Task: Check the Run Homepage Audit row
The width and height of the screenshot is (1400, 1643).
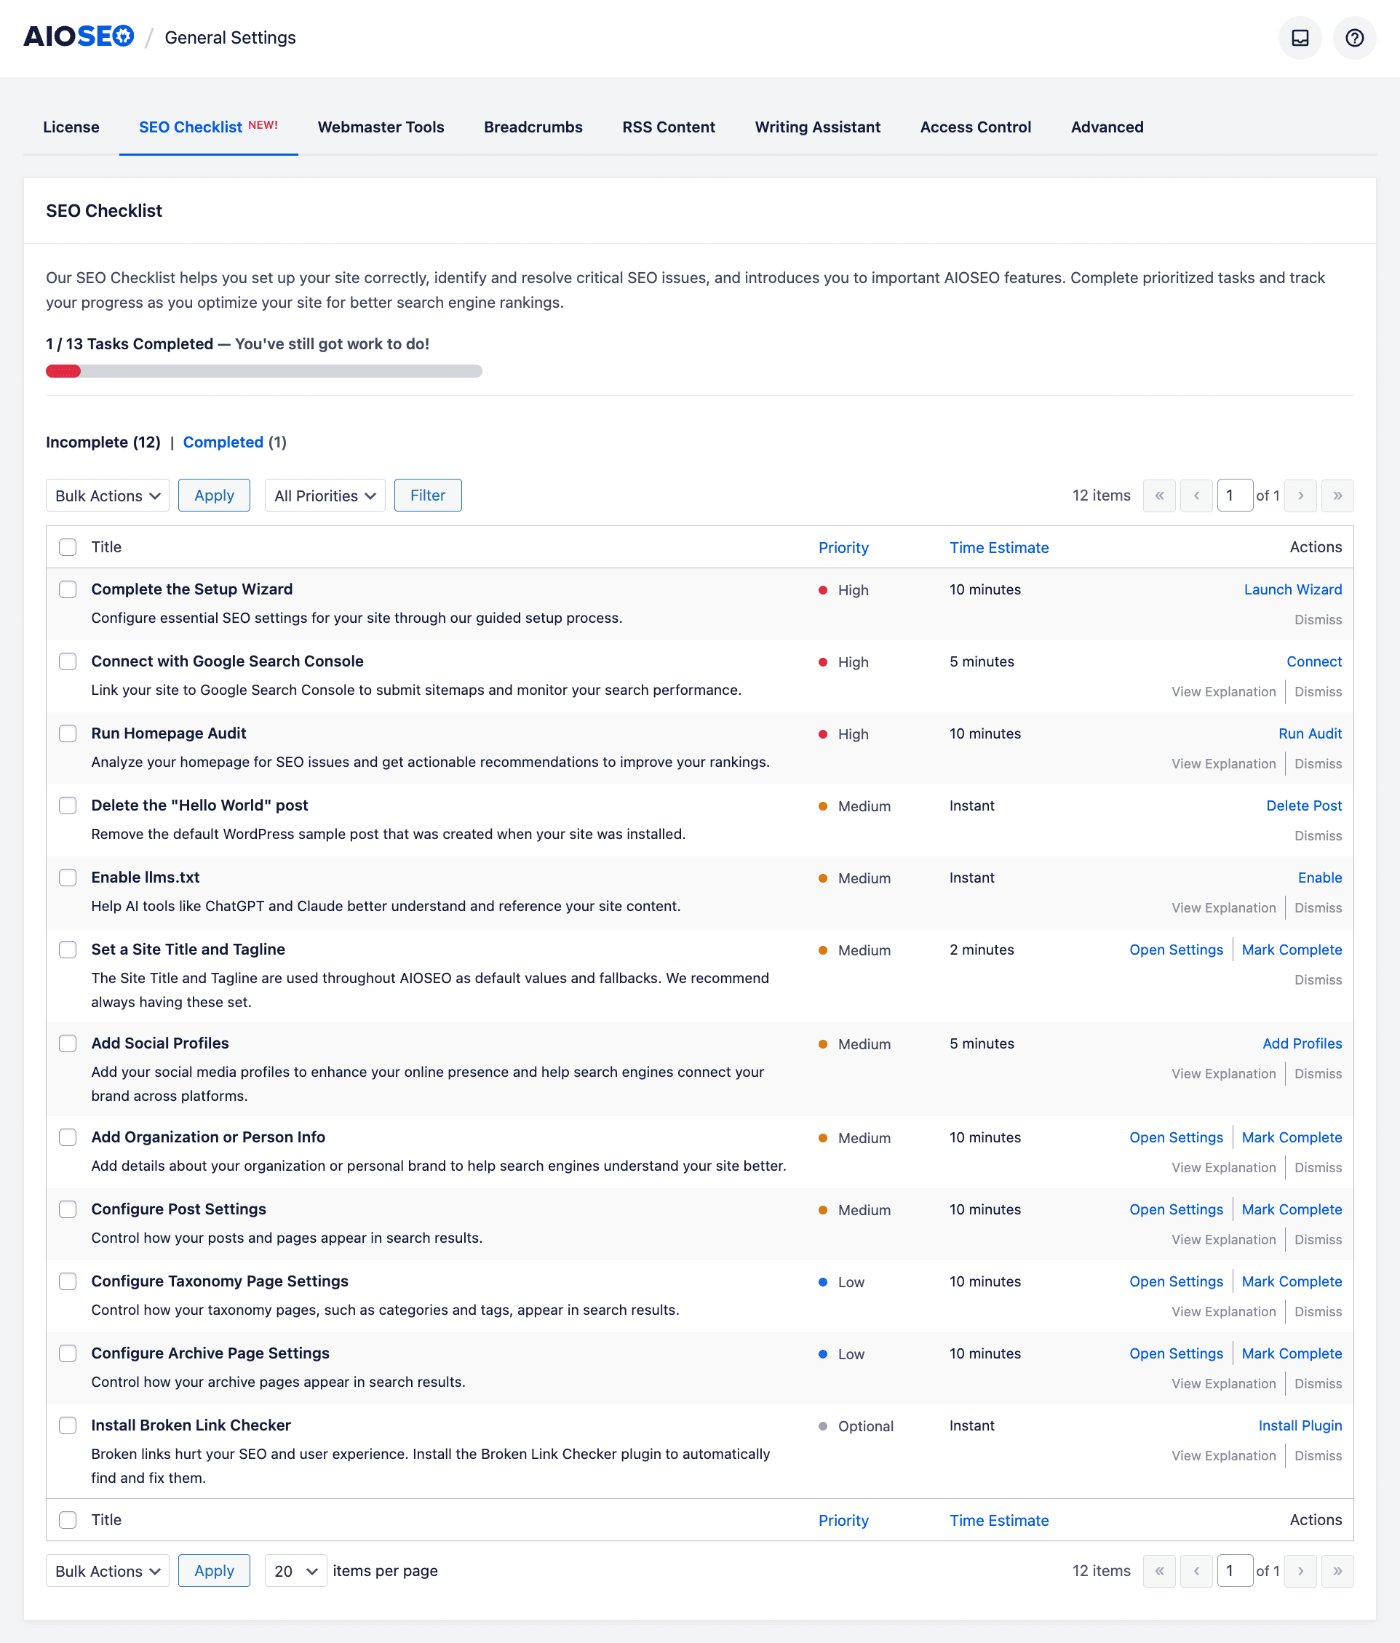Action: point(68,733)
